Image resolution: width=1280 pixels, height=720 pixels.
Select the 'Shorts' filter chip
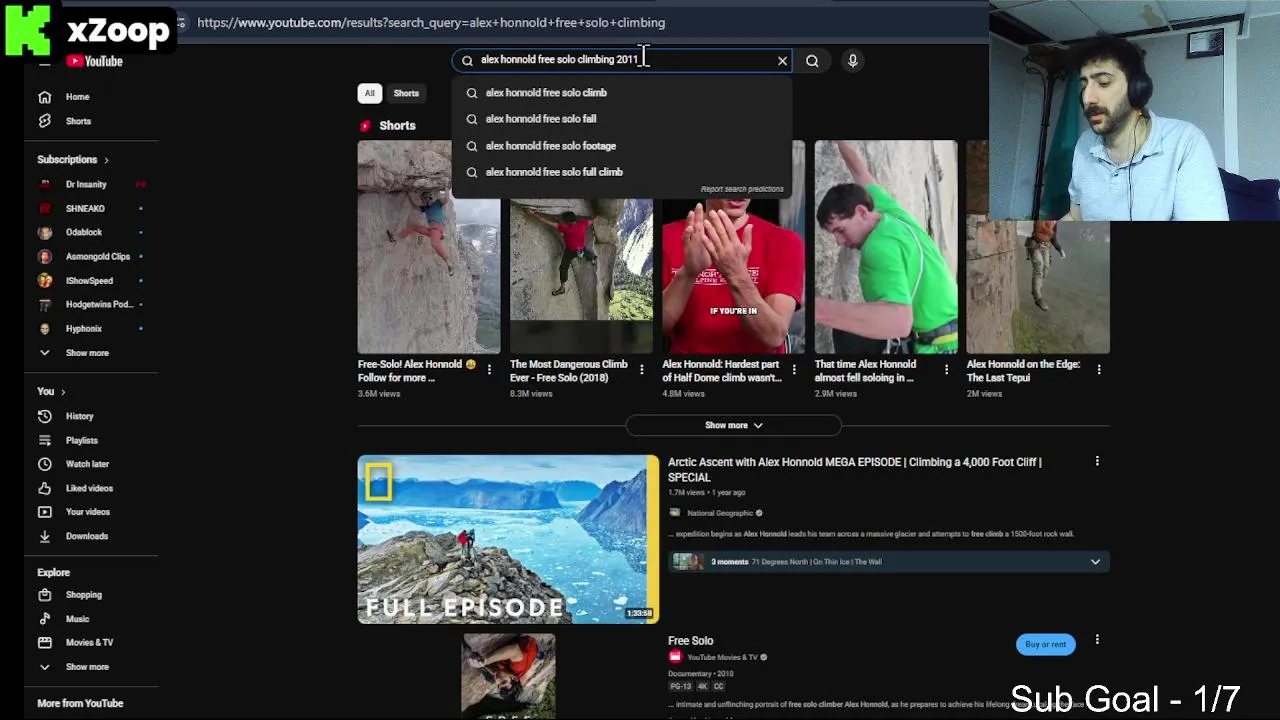(x=406, y=93)
